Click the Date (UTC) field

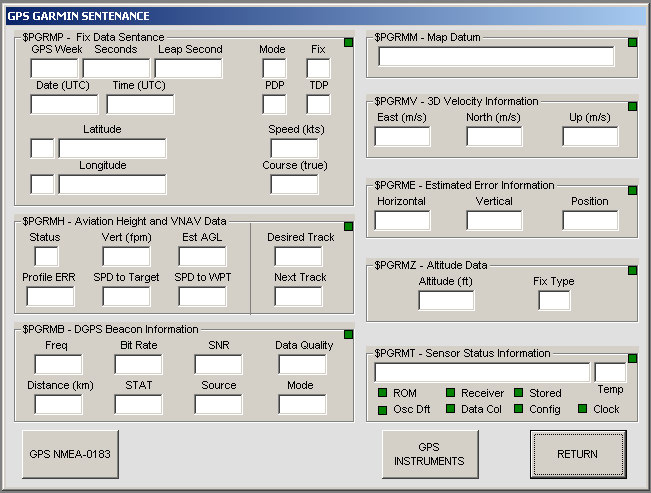pos(64,104)
